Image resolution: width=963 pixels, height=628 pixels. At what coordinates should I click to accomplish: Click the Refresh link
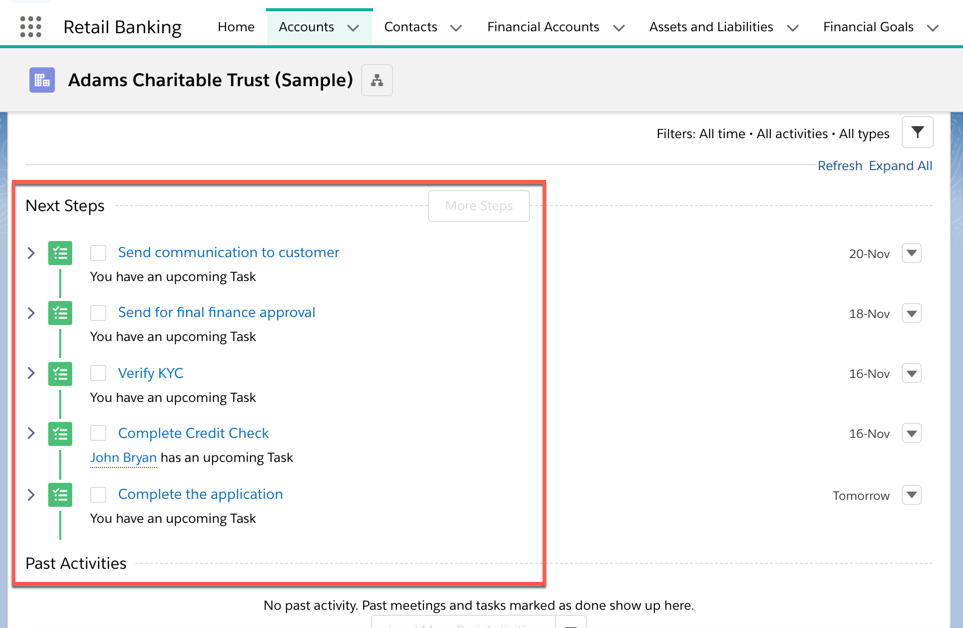pyautogui.click(x=839, y=166)
